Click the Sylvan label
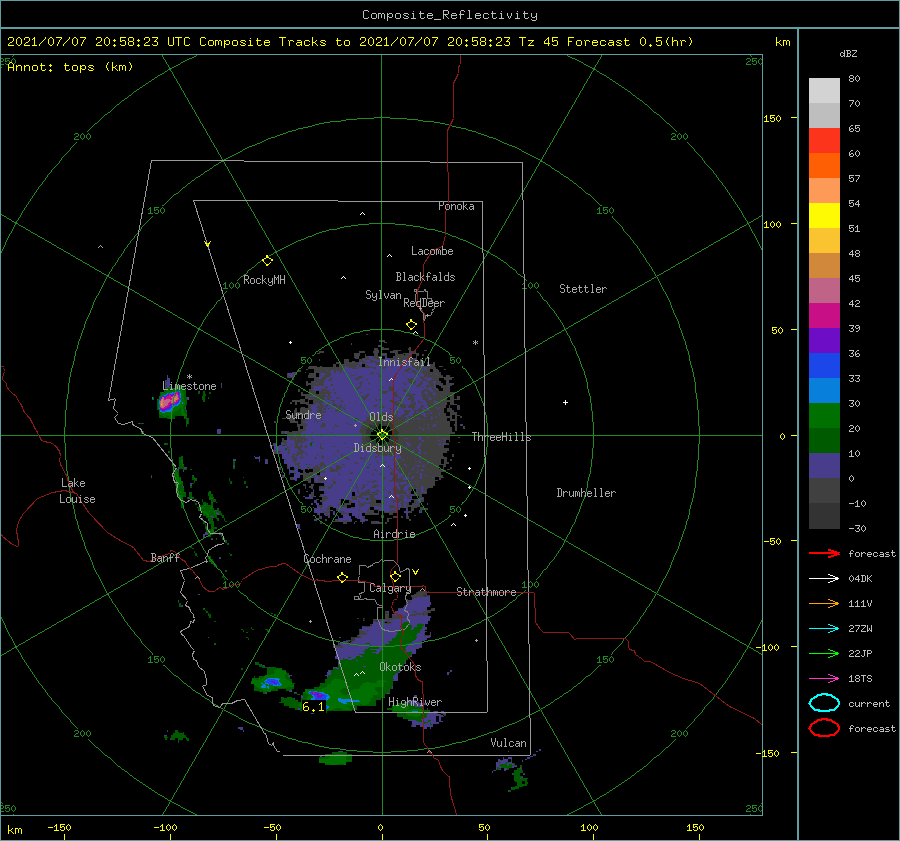The image size is (900, 841). 383,295
